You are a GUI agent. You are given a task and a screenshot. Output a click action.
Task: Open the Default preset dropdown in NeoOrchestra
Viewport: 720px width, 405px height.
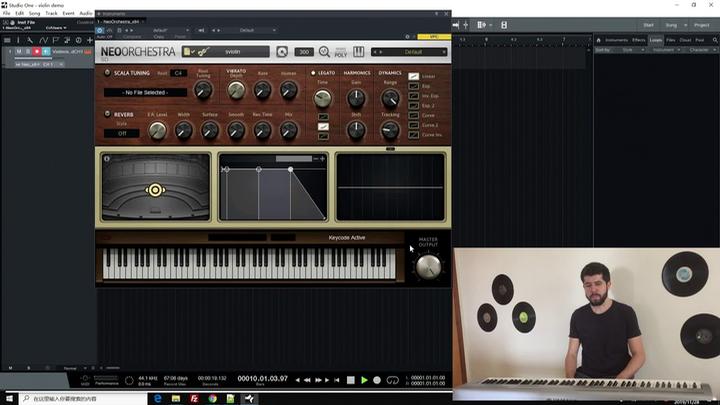[x=410, y=52]
